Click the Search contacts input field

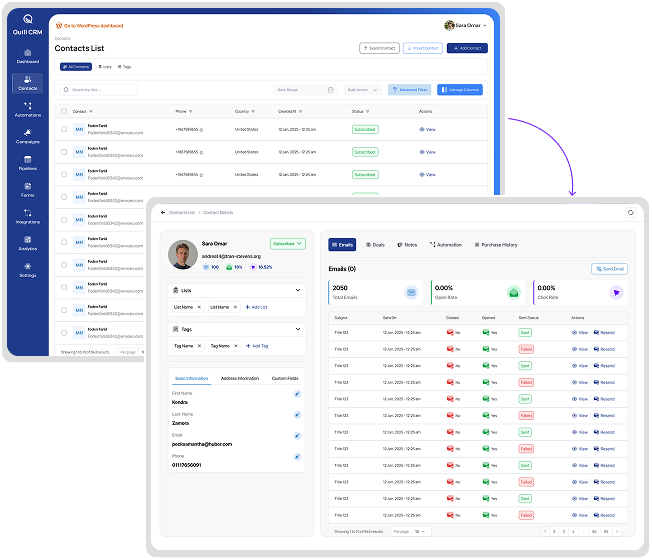pos(97,90)
